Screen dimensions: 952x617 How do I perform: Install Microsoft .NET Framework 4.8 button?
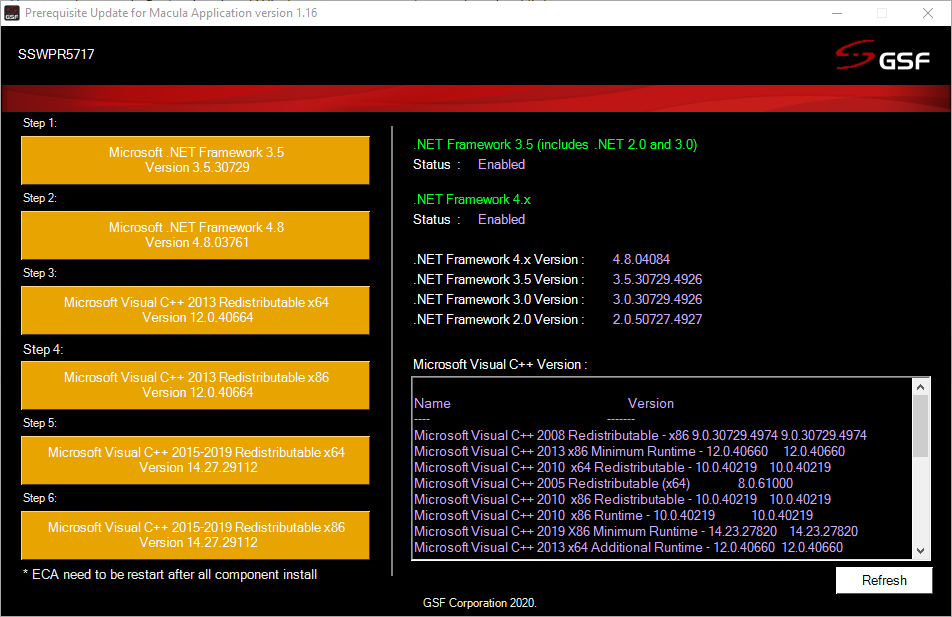(195, 235)
